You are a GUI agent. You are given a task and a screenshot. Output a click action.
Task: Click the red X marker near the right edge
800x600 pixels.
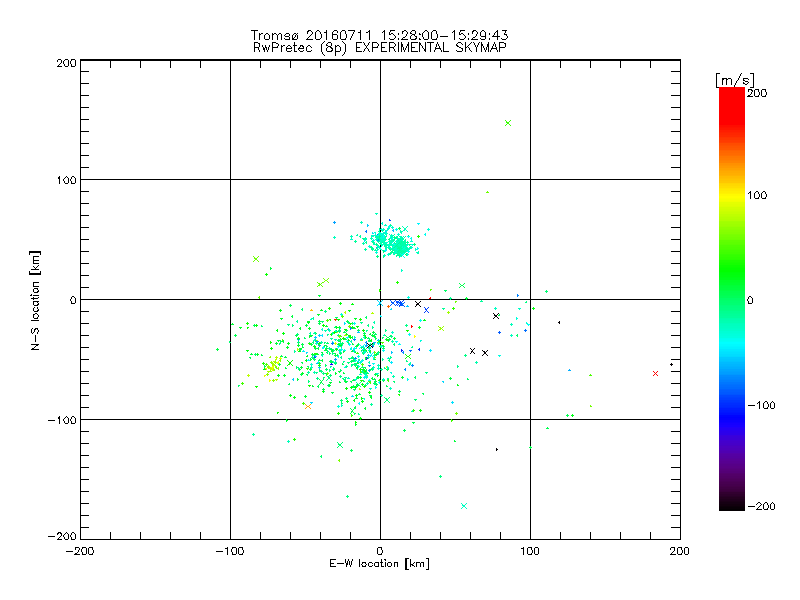(656, 373)
